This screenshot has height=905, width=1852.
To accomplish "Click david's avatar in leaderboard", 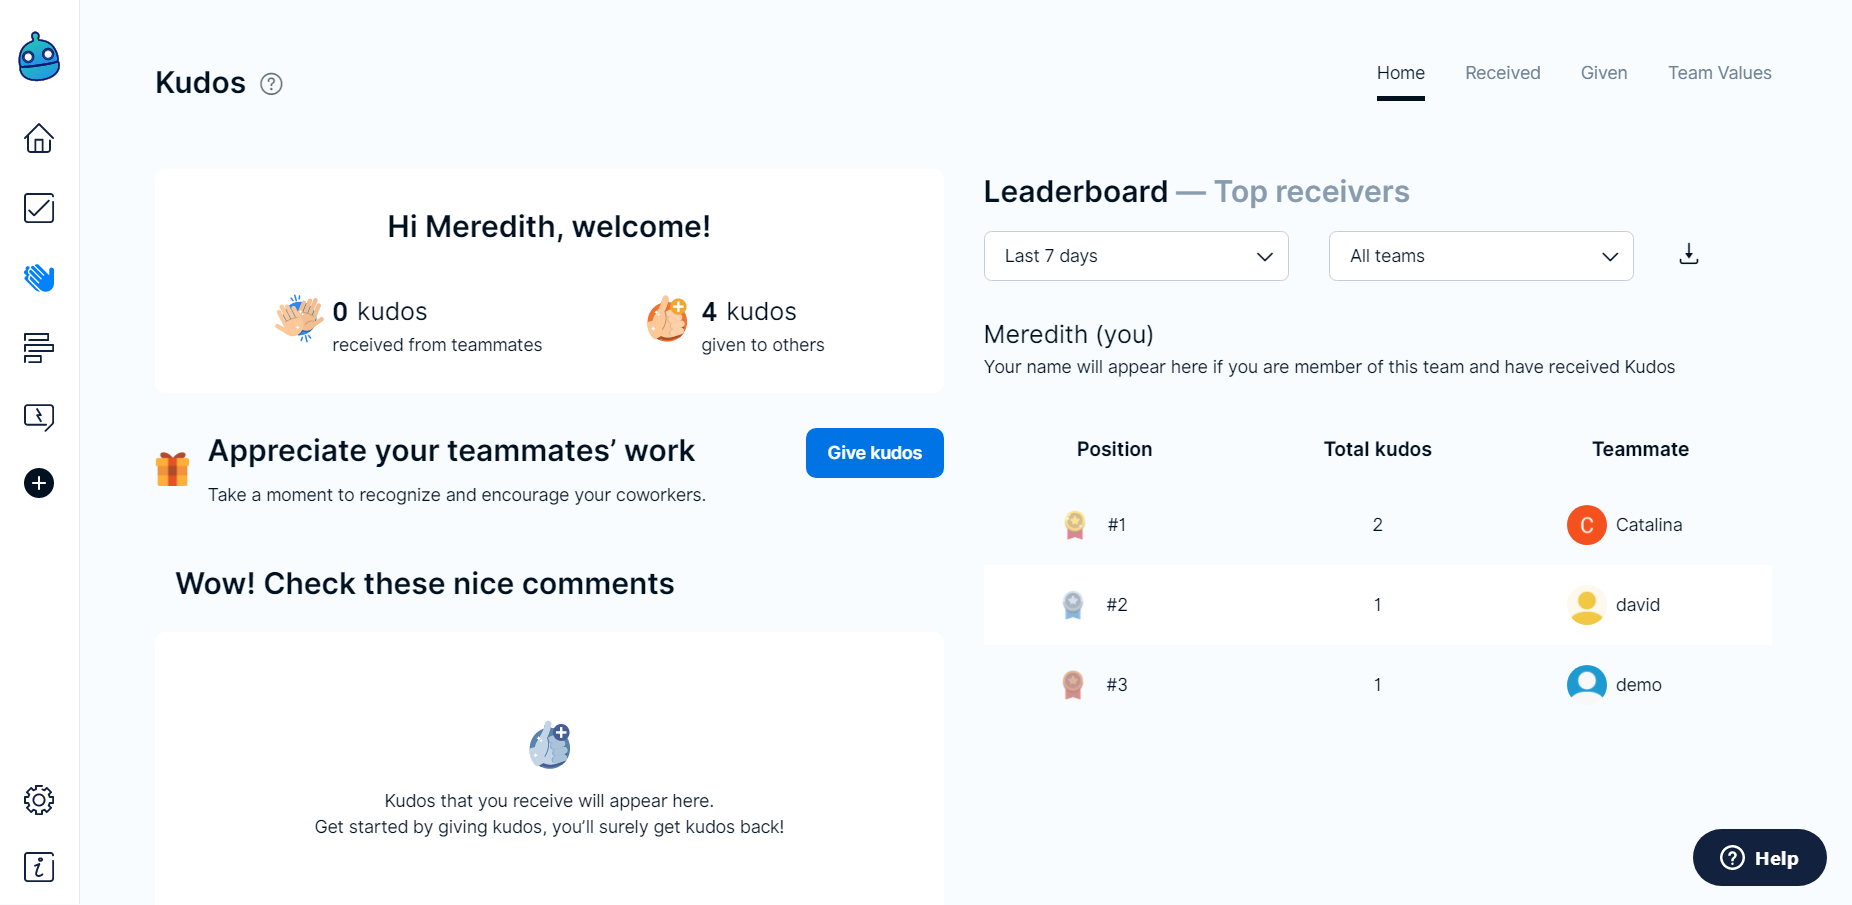I will 1586,605.
